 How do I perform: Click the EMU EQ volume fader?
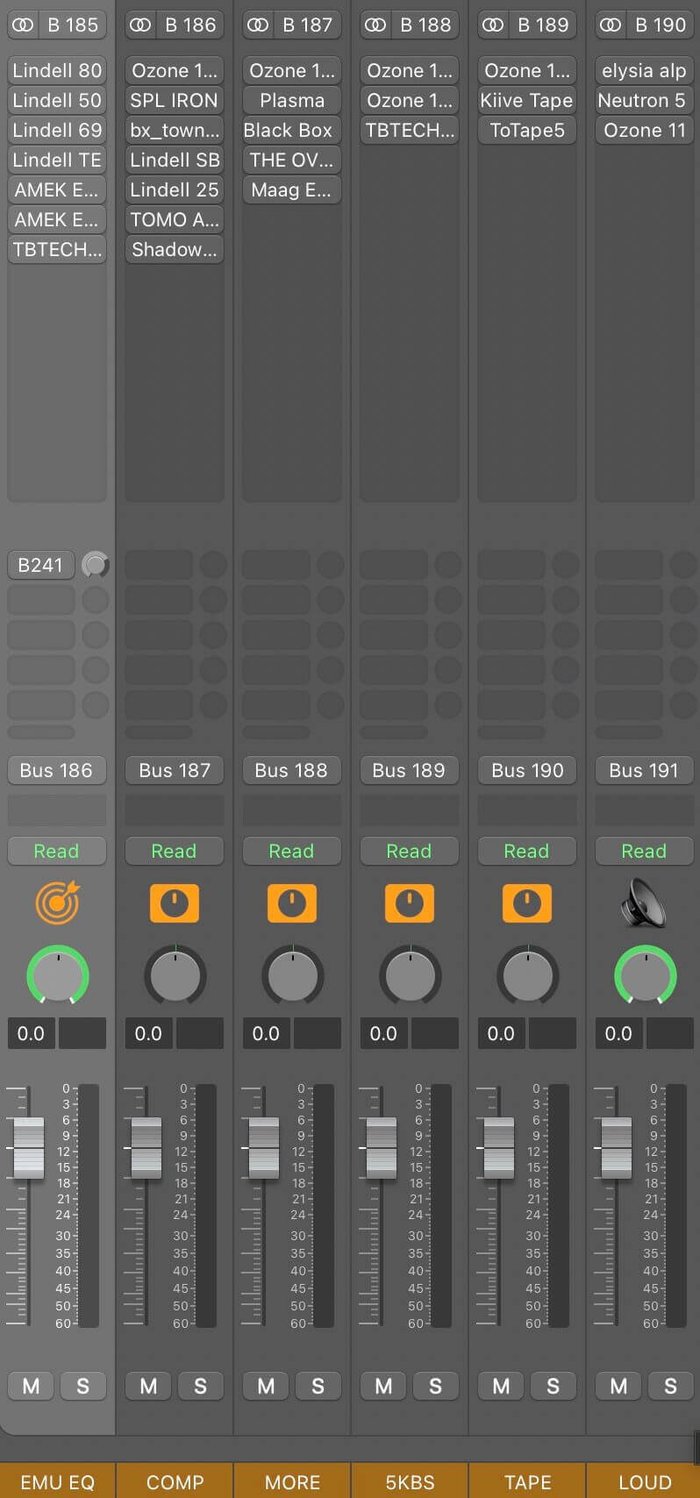click(x=29, y=1148)
